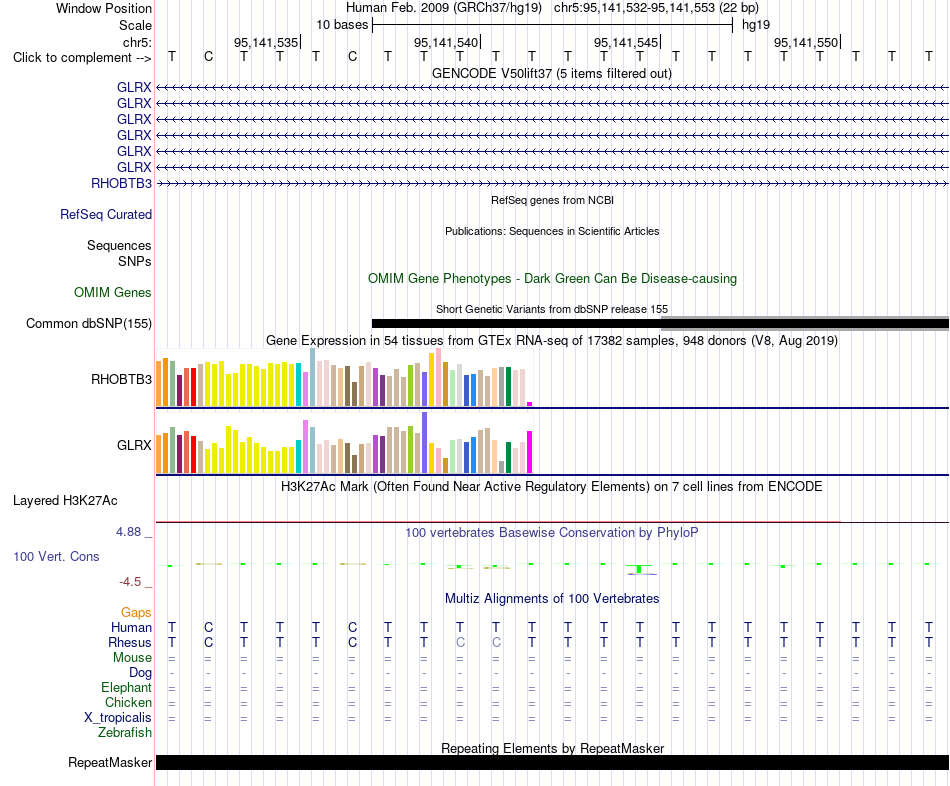This screenshot has width=950, height=786.
Task: Click position marker 95,141,540 on ruler
Action: 446,42
